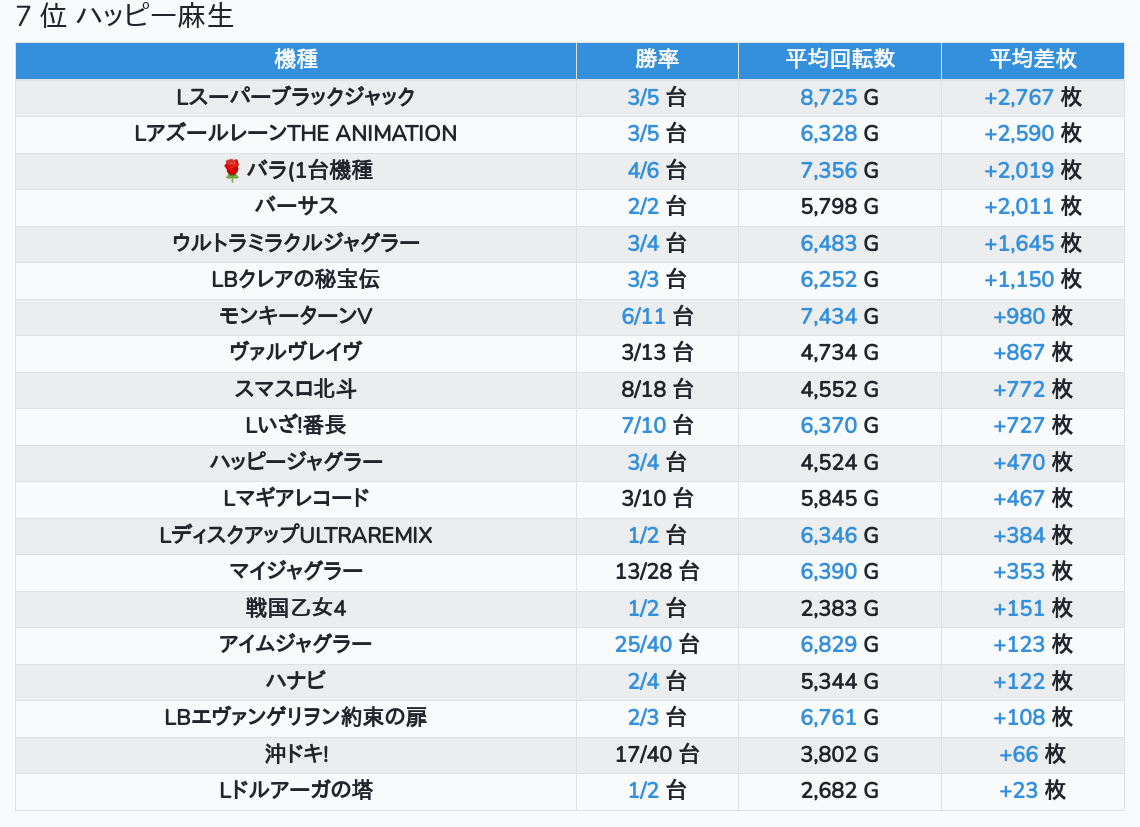Click the 4/6 台 win rate cell
Viewport: 1140px width, 827px height.
pyautogui.click(x=657, y=170)
